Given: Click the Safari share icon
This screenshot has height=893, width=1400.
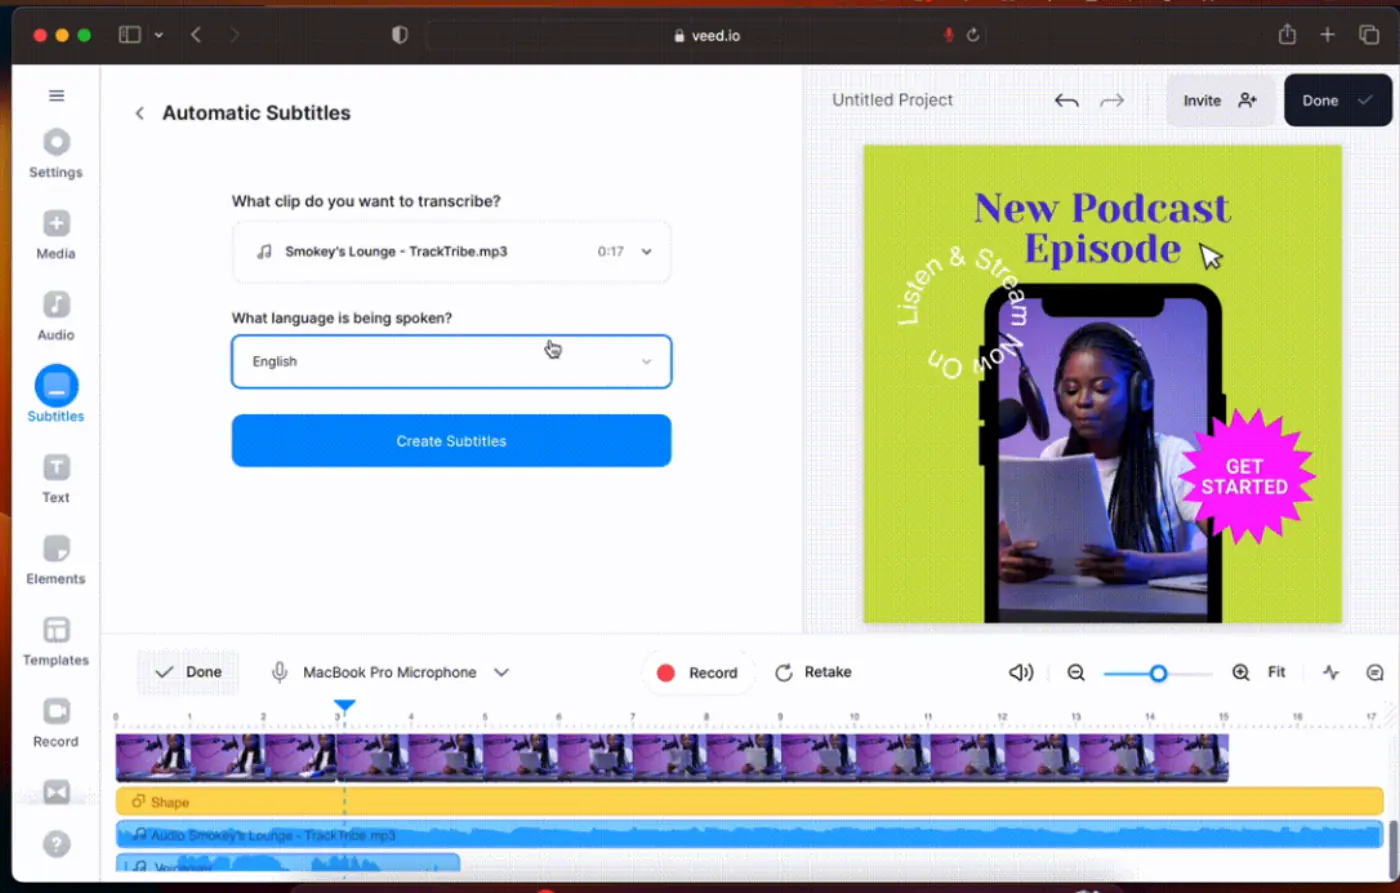Looking at the screenshot, I should (x=1287, y=35).
